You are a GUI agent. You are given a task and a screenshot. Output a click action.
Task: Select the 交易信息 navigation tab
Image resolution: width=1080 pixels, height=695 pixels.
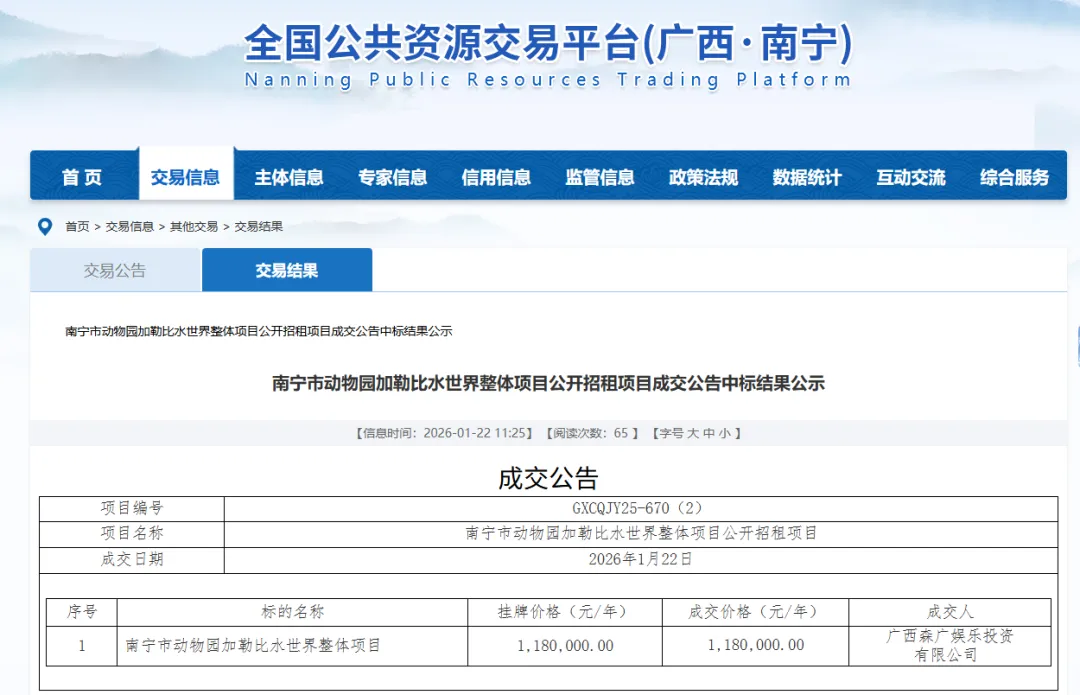[x=185, y=177]
